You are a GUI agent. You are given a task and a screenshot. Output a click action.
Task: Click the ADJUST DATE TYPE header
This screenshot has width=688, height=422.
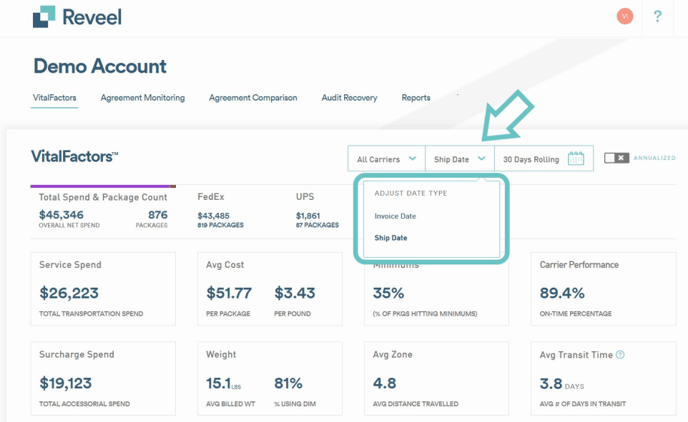(411, 193)
